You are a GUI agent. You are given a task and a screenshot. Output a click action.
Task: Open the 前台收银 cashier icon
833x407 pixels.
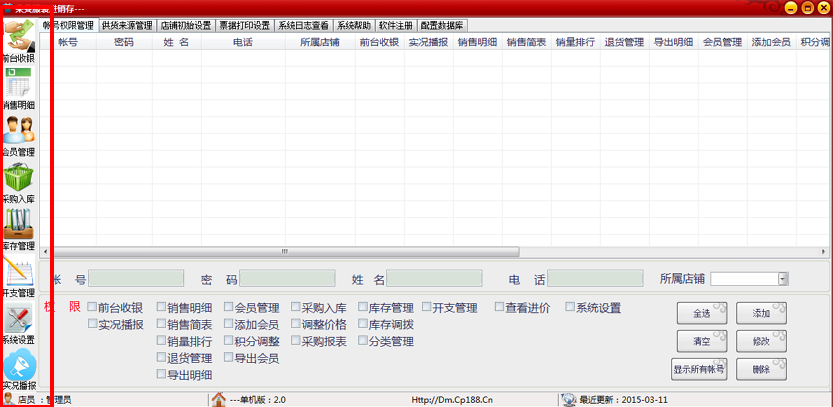[x=20, y=35]
